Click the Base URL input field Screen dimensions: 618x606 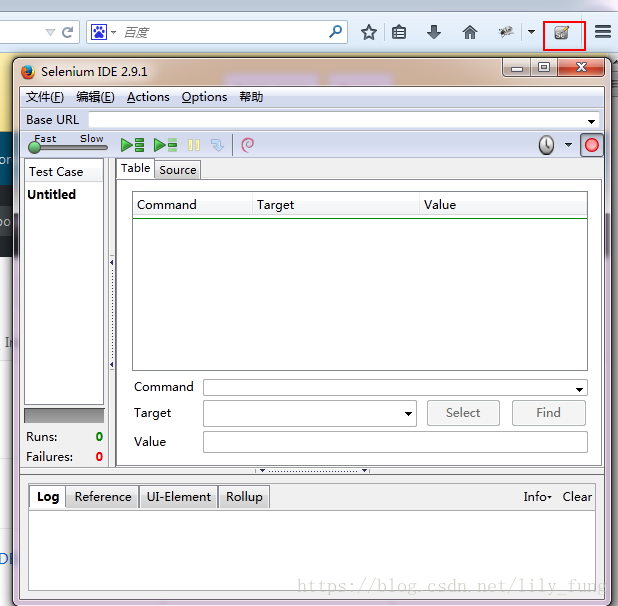point(344,120)
